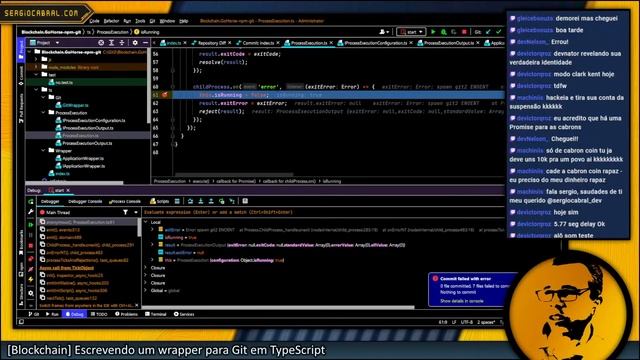Click the View Breakpoints icon
The width and height of the screenshot is (640, 360).
[x=31, y=259]
